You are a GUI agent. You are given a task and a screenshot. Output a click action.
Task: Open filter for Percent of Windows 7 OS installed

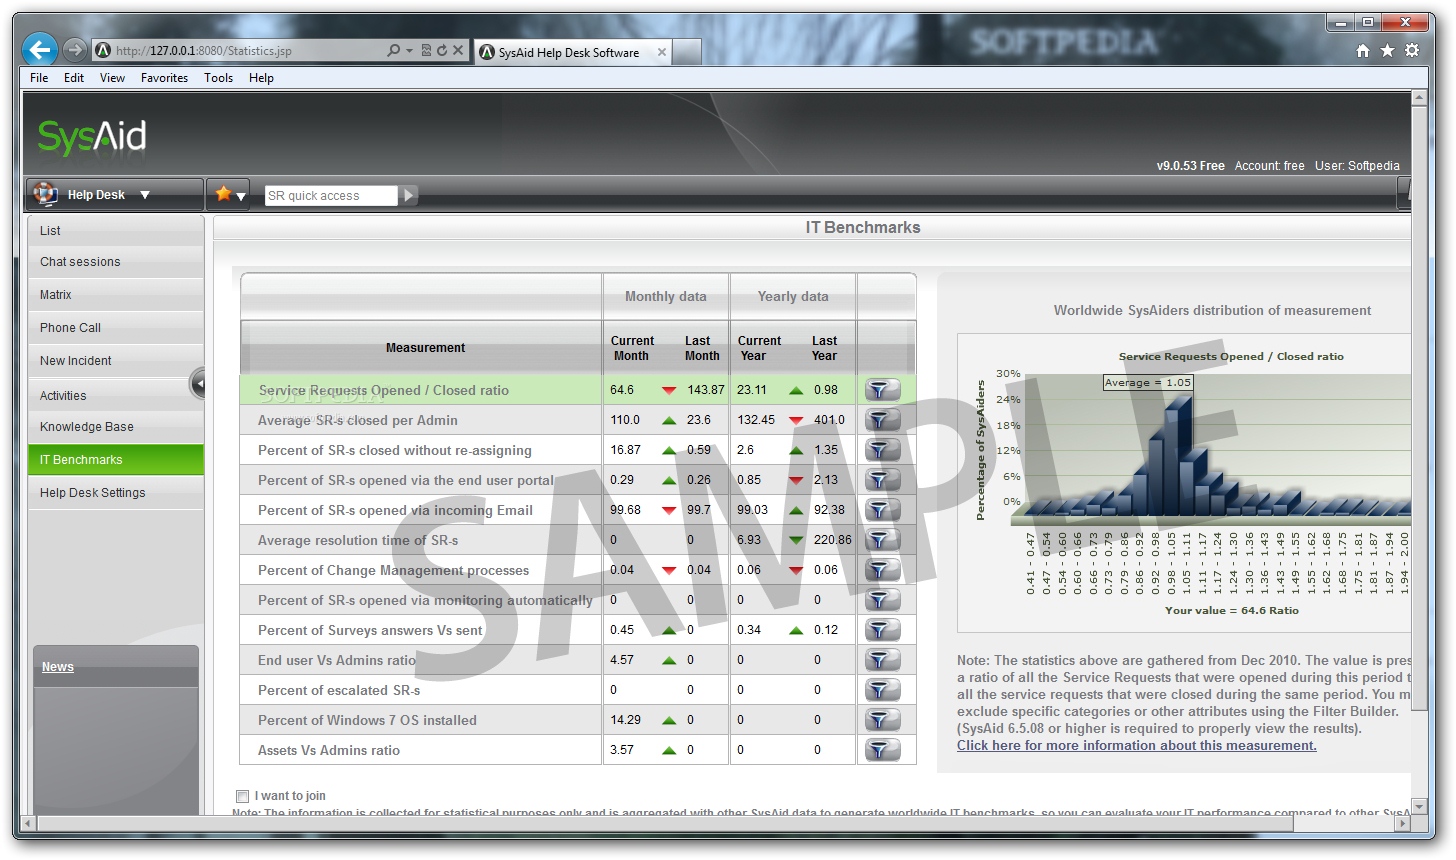coord(881,719)
